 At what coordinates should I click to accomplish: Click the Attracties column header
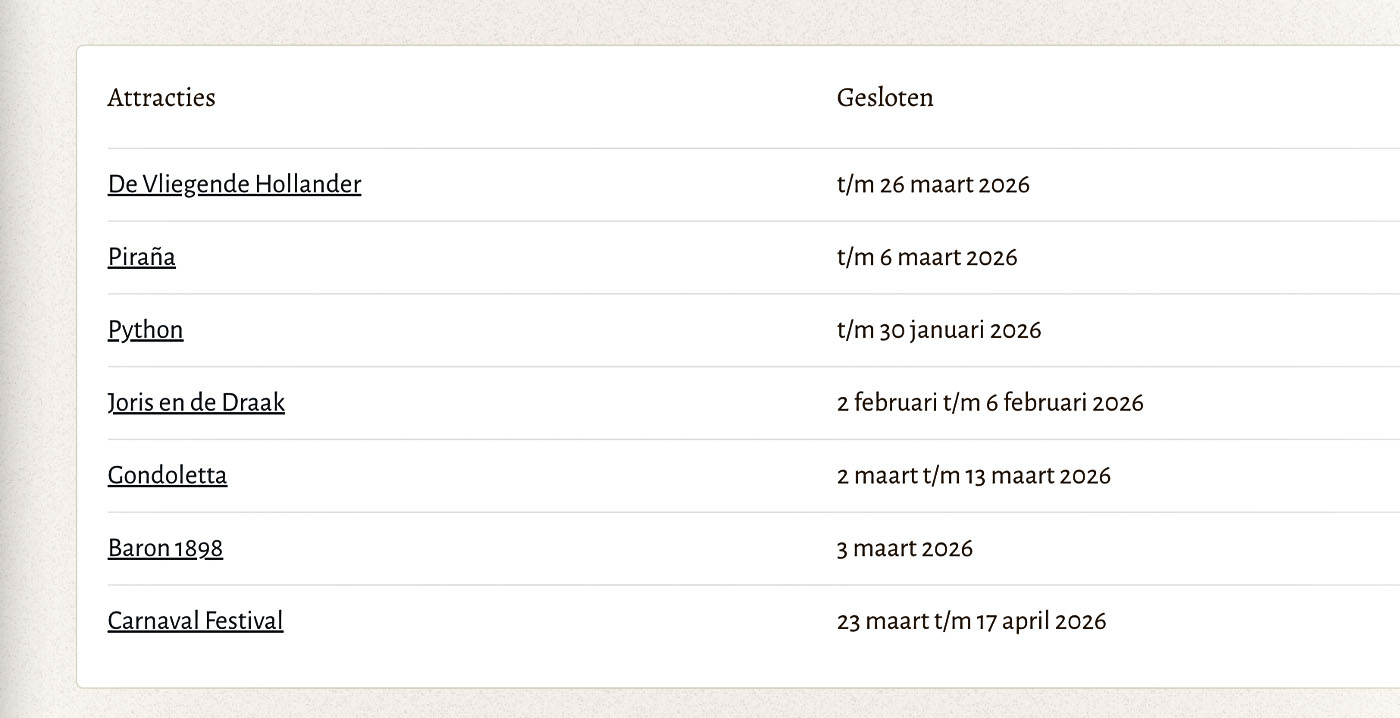click(161, 97)
